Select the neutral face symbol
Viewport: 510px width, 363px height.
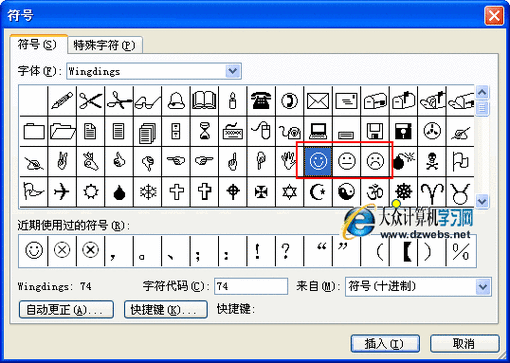[346, 162]
